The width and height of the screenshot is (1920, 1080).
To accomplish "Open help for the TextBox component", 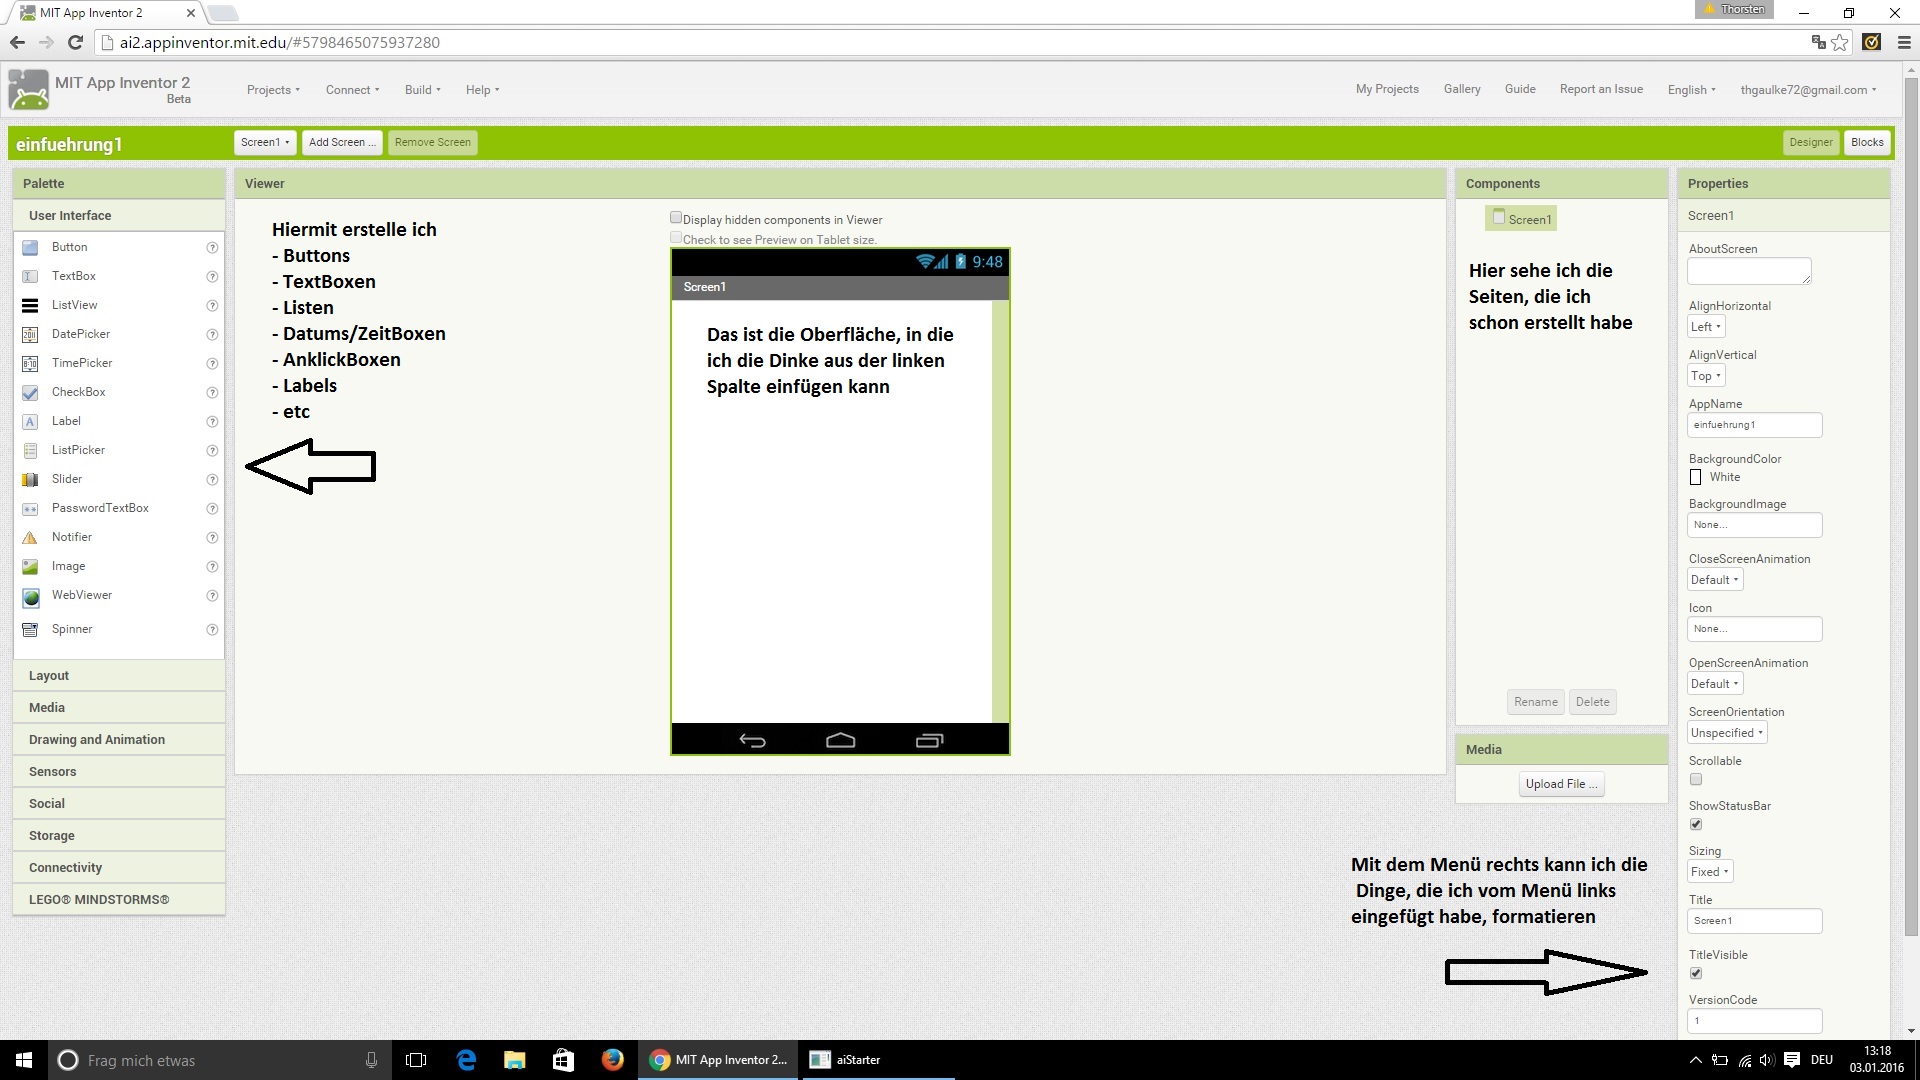I will point(212,276).
